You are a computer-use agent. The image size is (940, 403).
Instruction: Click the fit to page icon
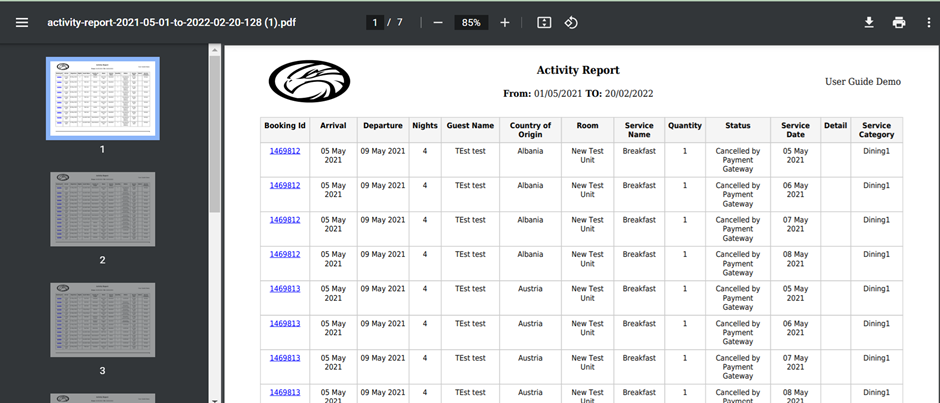tap(544, 23)
